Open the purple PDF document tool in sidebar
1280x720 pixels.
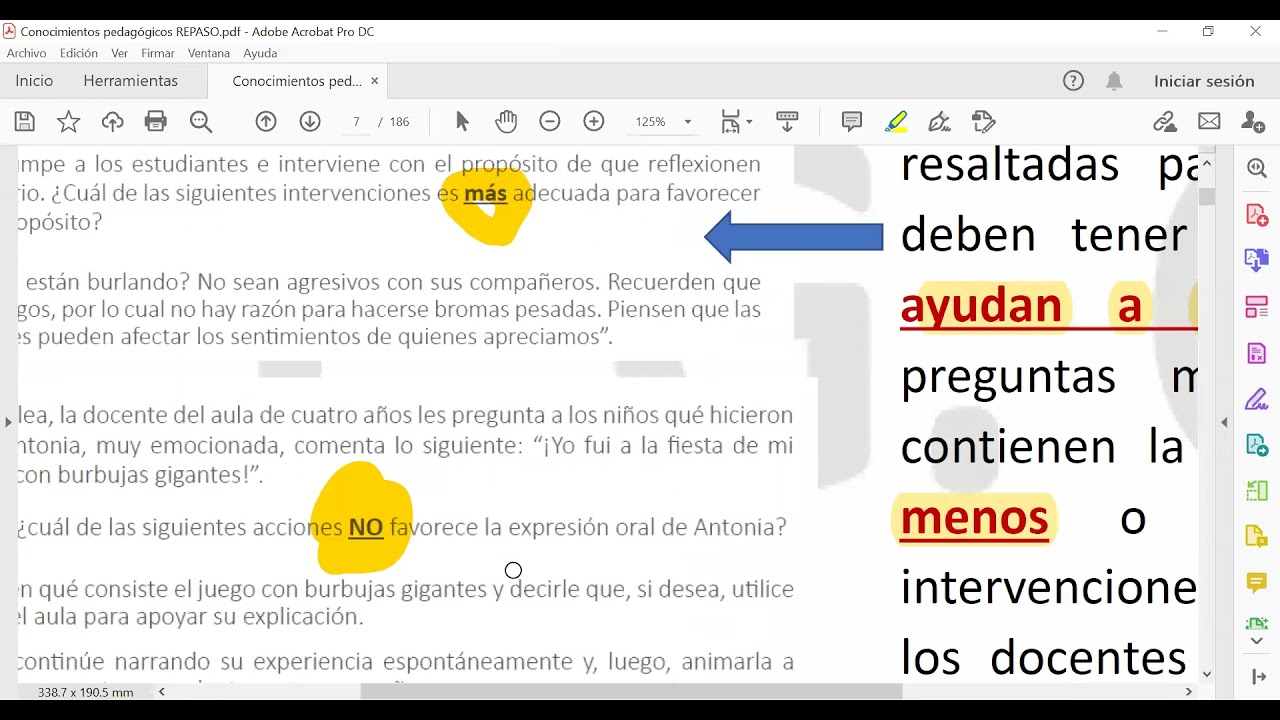click(x=1257, y=353)
